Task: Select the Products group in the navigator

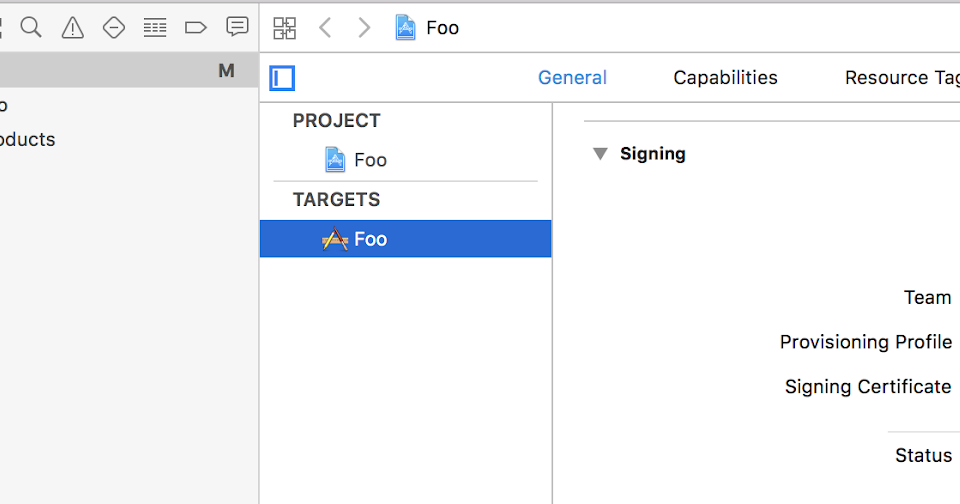Action: click(28, 140)
